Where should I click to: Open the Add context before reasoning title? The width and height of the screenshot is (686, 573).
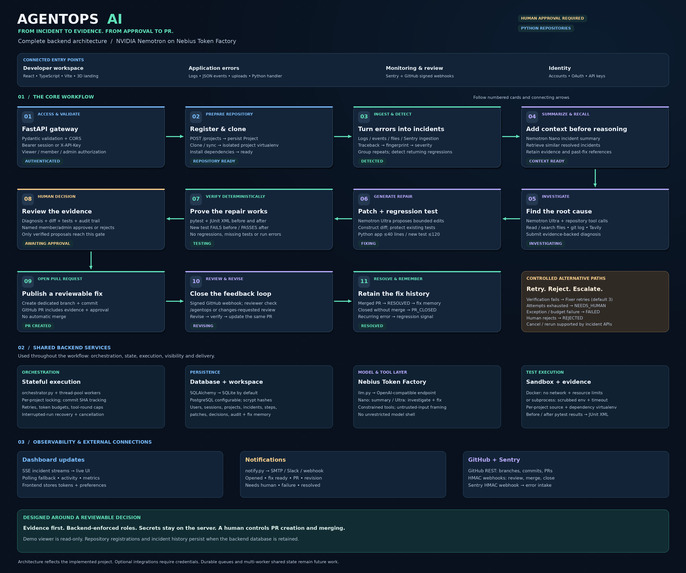click(x=576, y=129)
